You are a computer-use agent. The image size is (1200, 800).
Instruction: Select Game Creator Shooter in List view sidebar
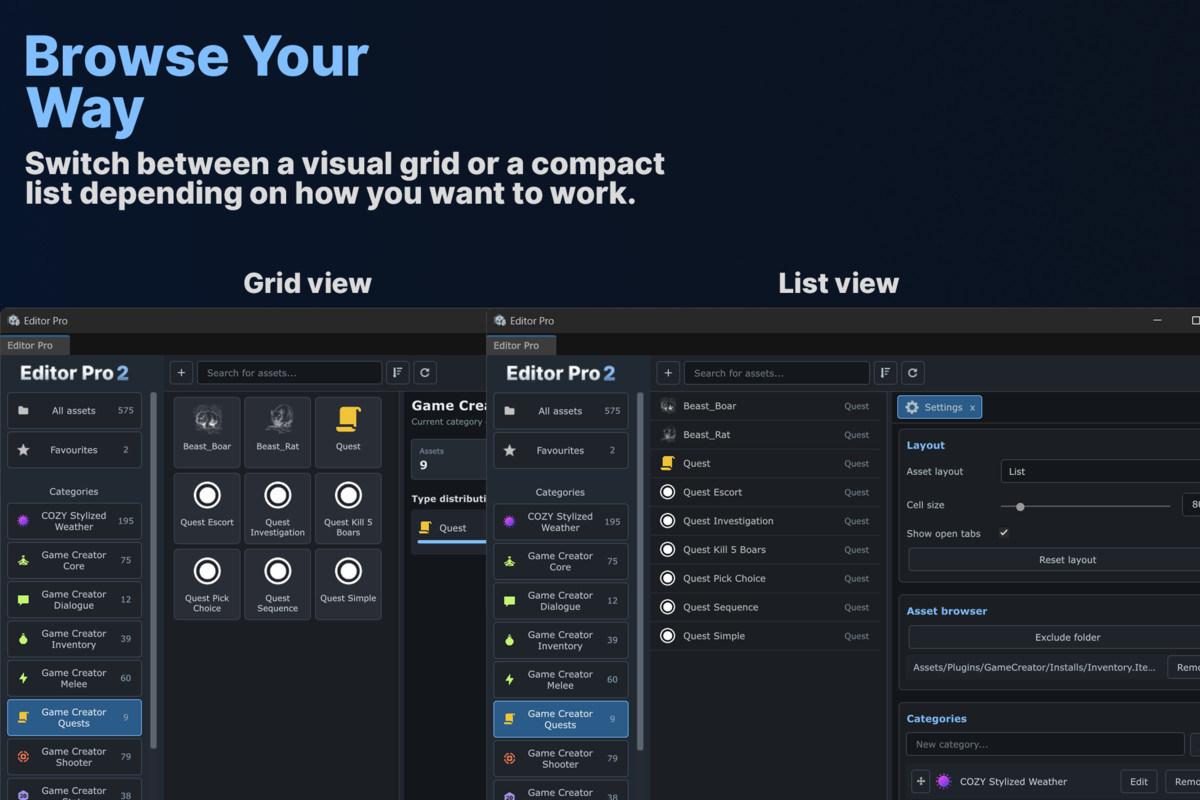pos(560,758)
